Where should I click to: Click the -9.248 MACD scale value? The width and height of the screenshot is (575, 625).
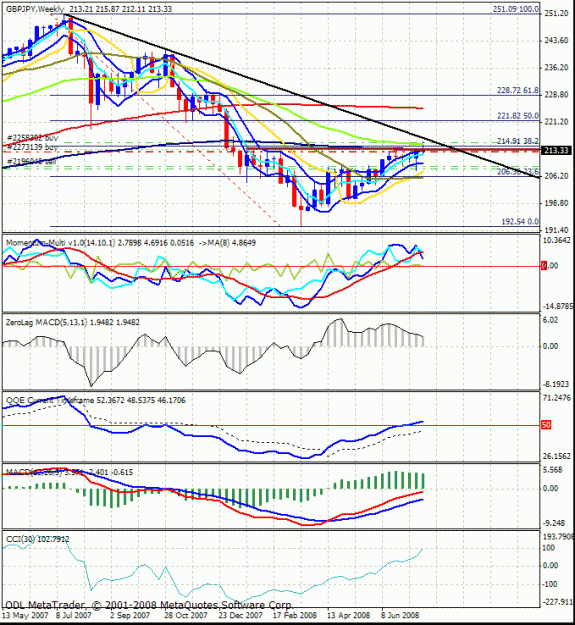pos(554,523)
